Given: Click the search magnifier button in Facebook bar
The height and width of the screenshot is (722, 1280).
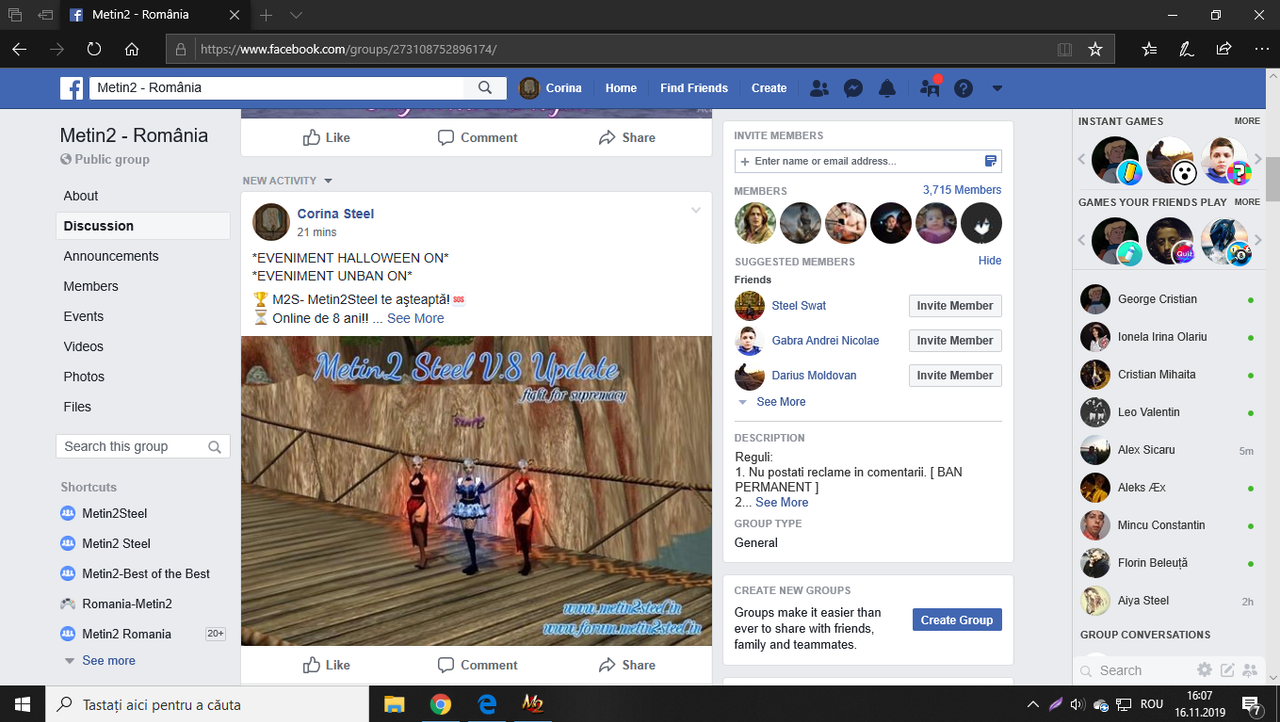Looking at the screenshot, I should coord(485,88).
